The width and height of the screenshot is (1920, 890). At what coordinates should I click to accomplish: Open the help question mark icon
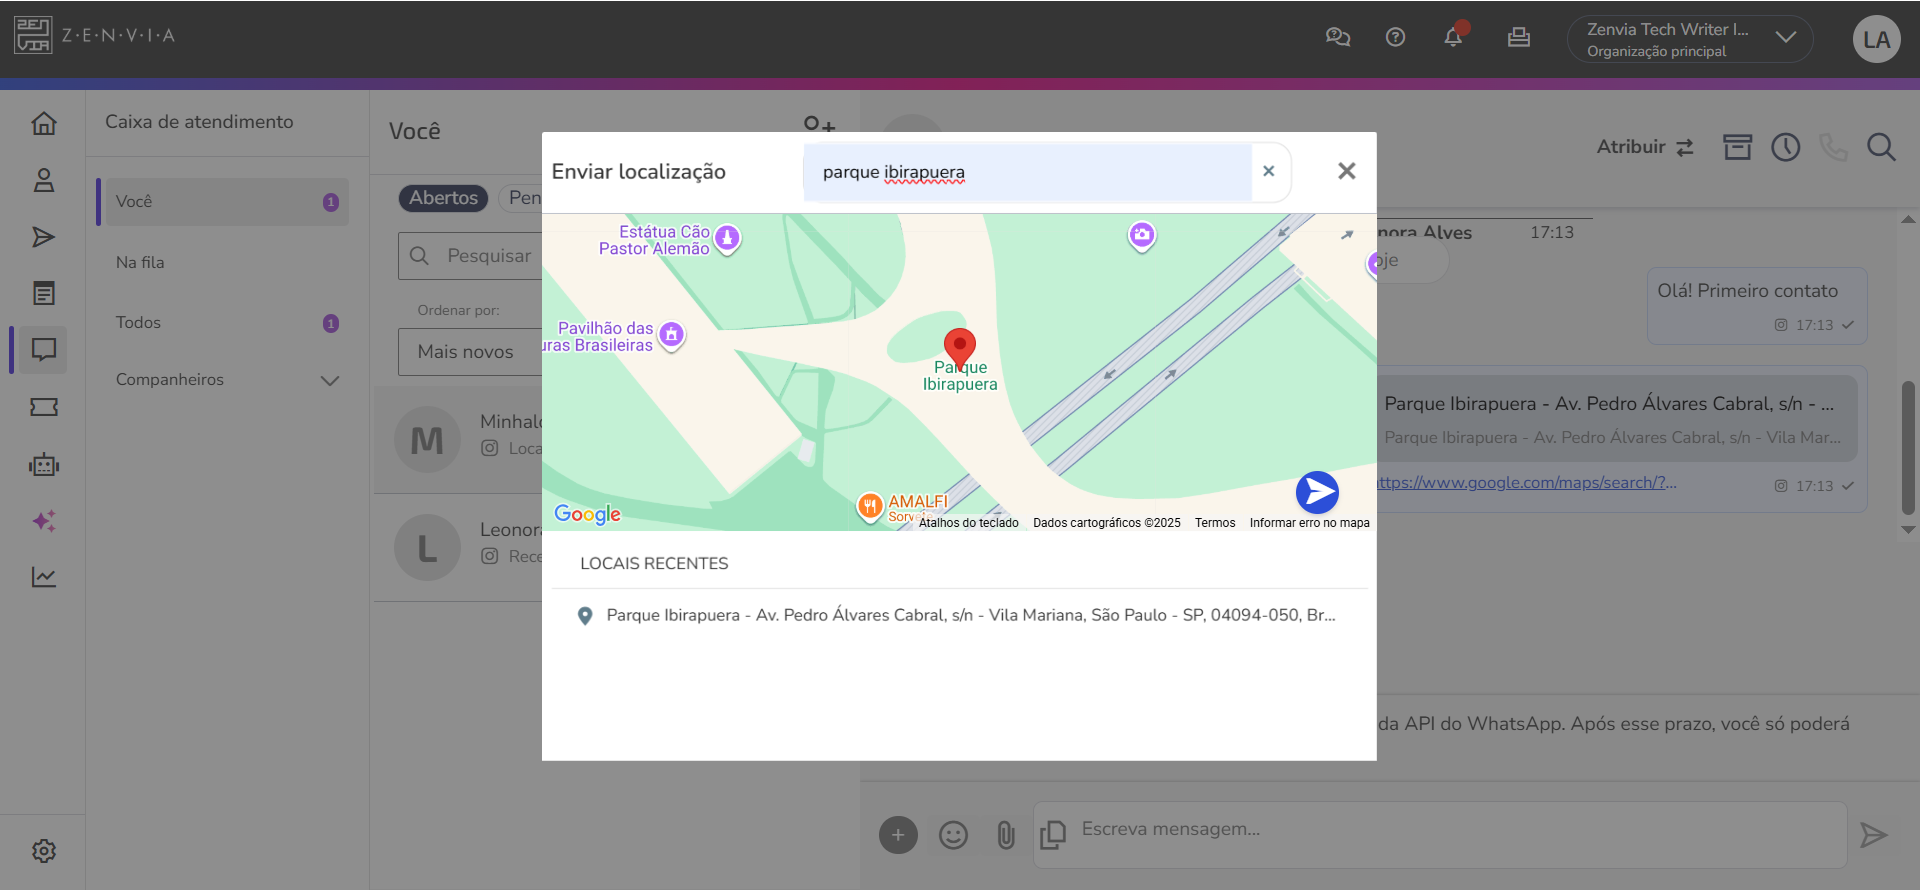coord(1395,37)
